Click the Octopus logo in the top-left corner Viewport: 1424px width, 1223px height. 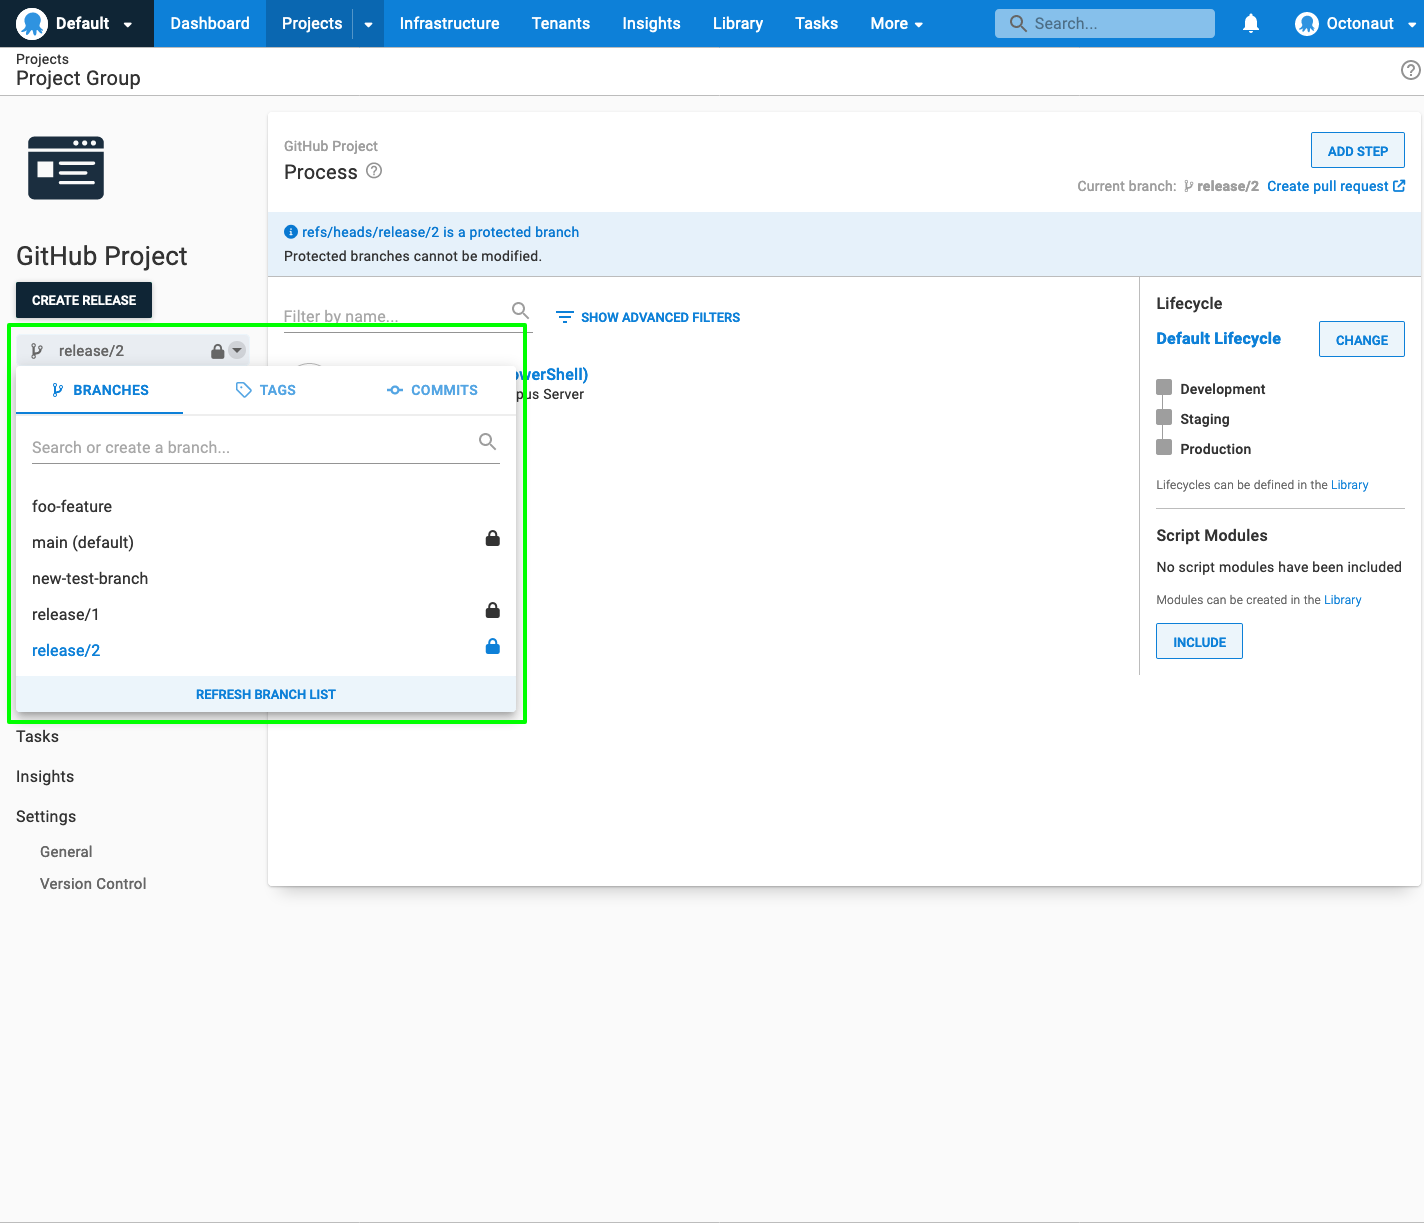point(30,23)
